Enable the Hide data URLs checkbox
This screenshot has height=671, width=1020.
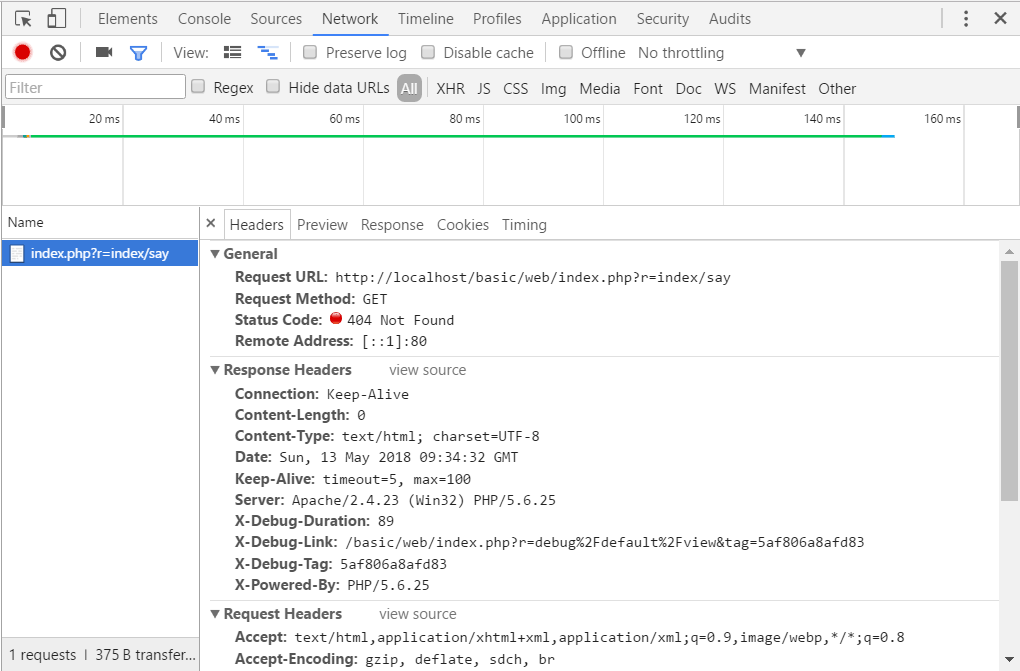point(273,87)
